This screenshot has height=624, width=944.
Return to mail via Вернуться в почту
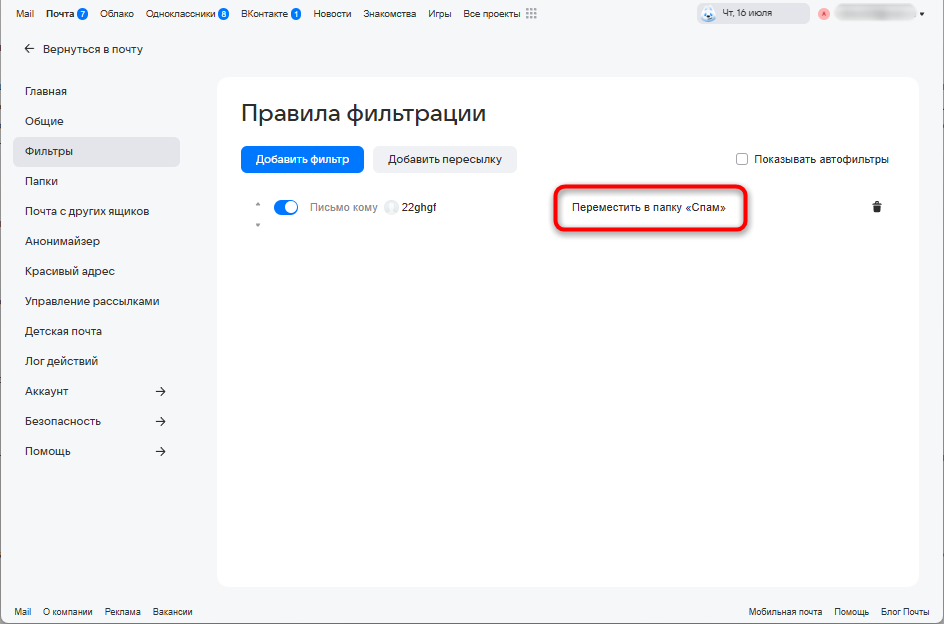[93, 49]
